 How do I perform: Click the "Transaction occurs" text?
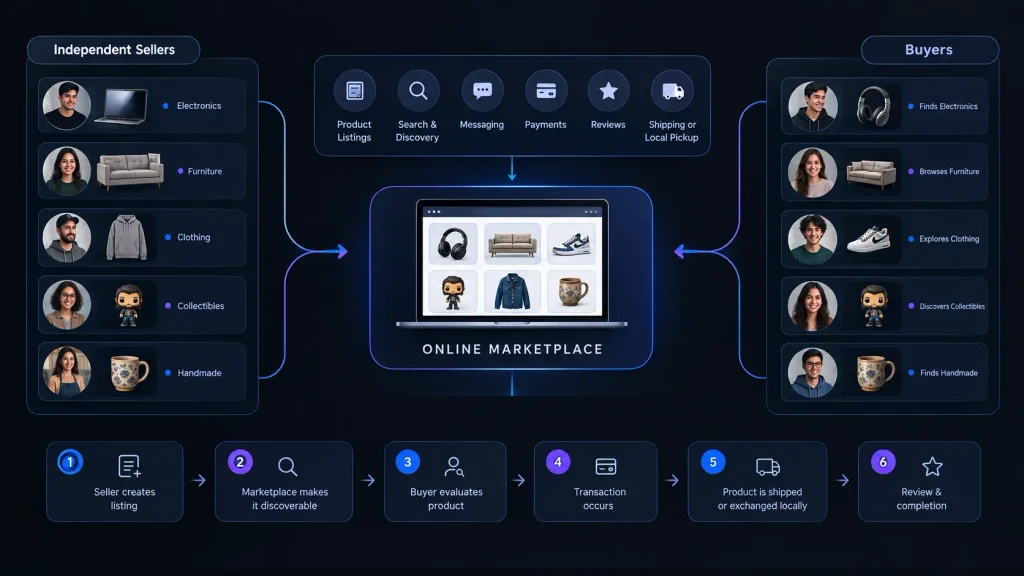(x=599, y=499)
